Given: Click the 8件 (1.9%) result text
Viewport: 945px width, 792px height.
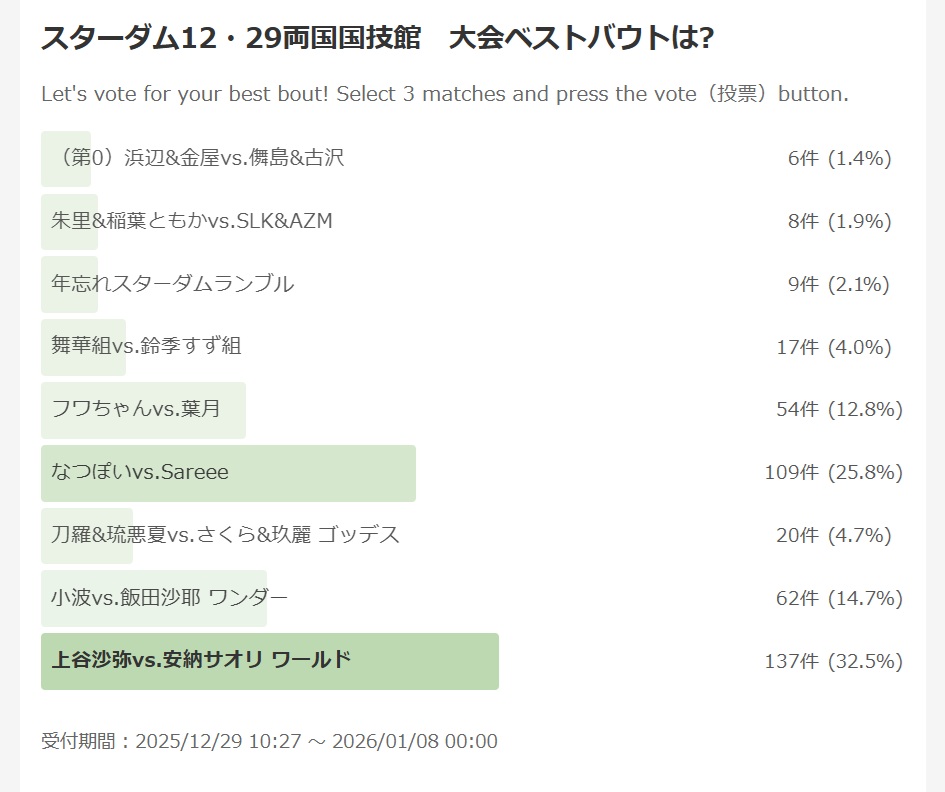Looking at the screenshot, I should point(840,221).
